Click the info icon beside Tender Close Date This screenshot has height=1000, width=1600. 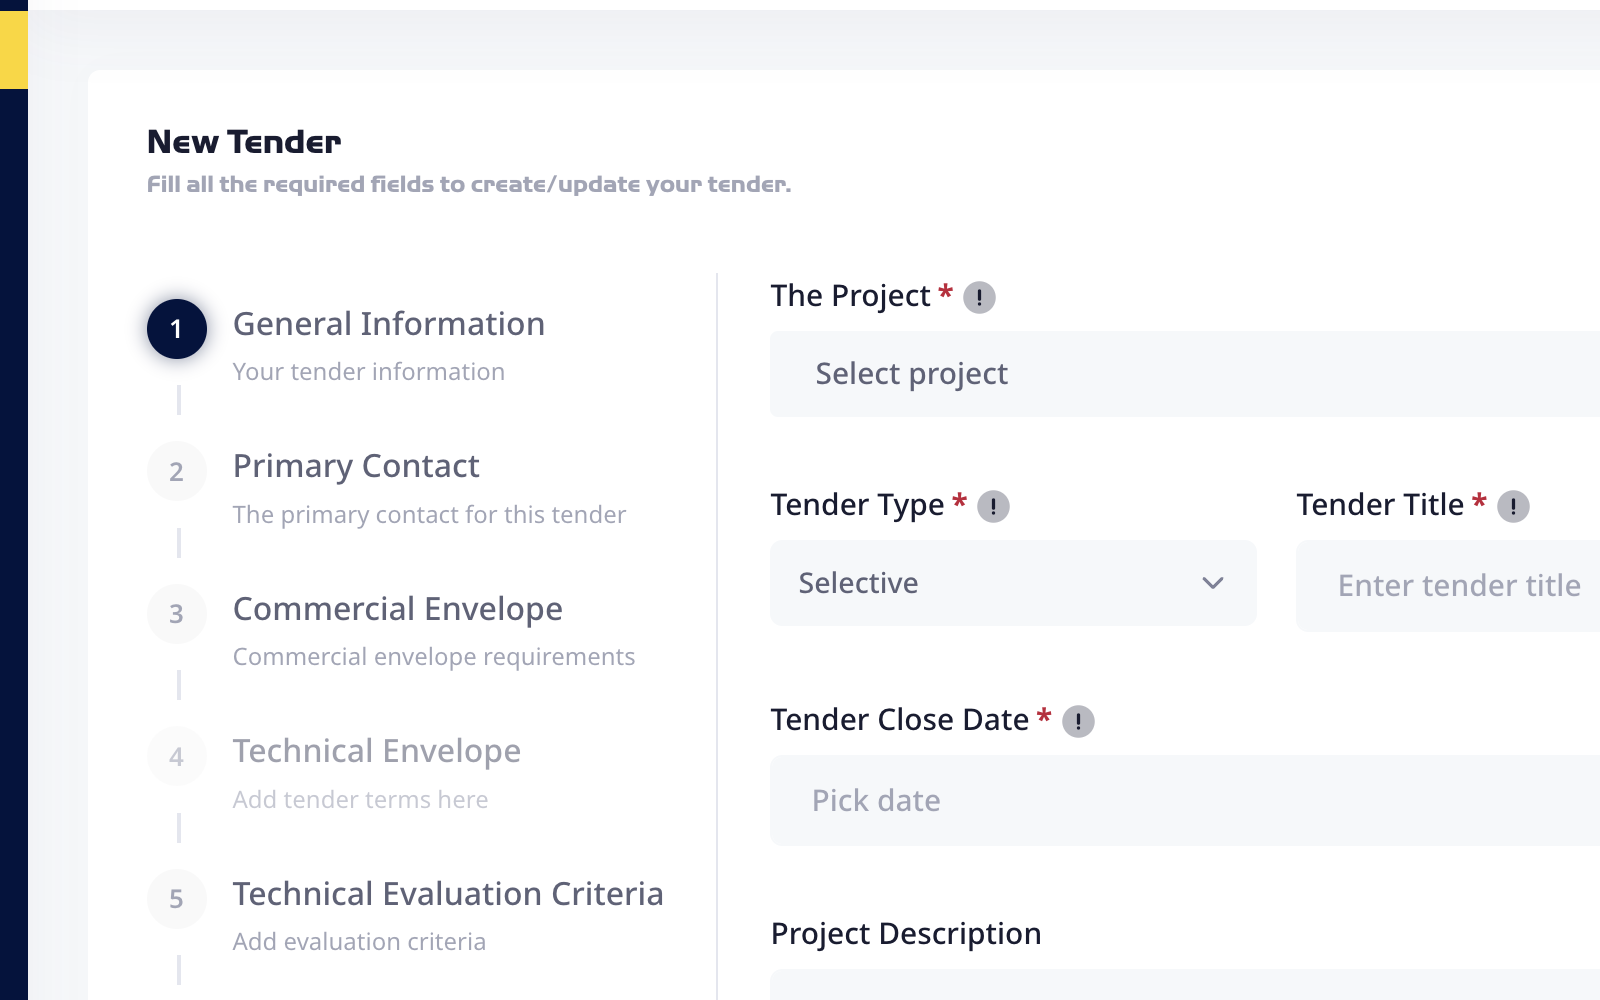click(x=1078, y=722)
